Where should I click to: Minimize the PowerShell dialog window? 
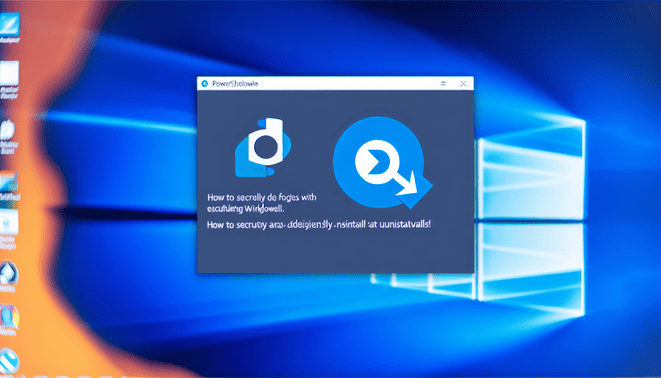443,83
